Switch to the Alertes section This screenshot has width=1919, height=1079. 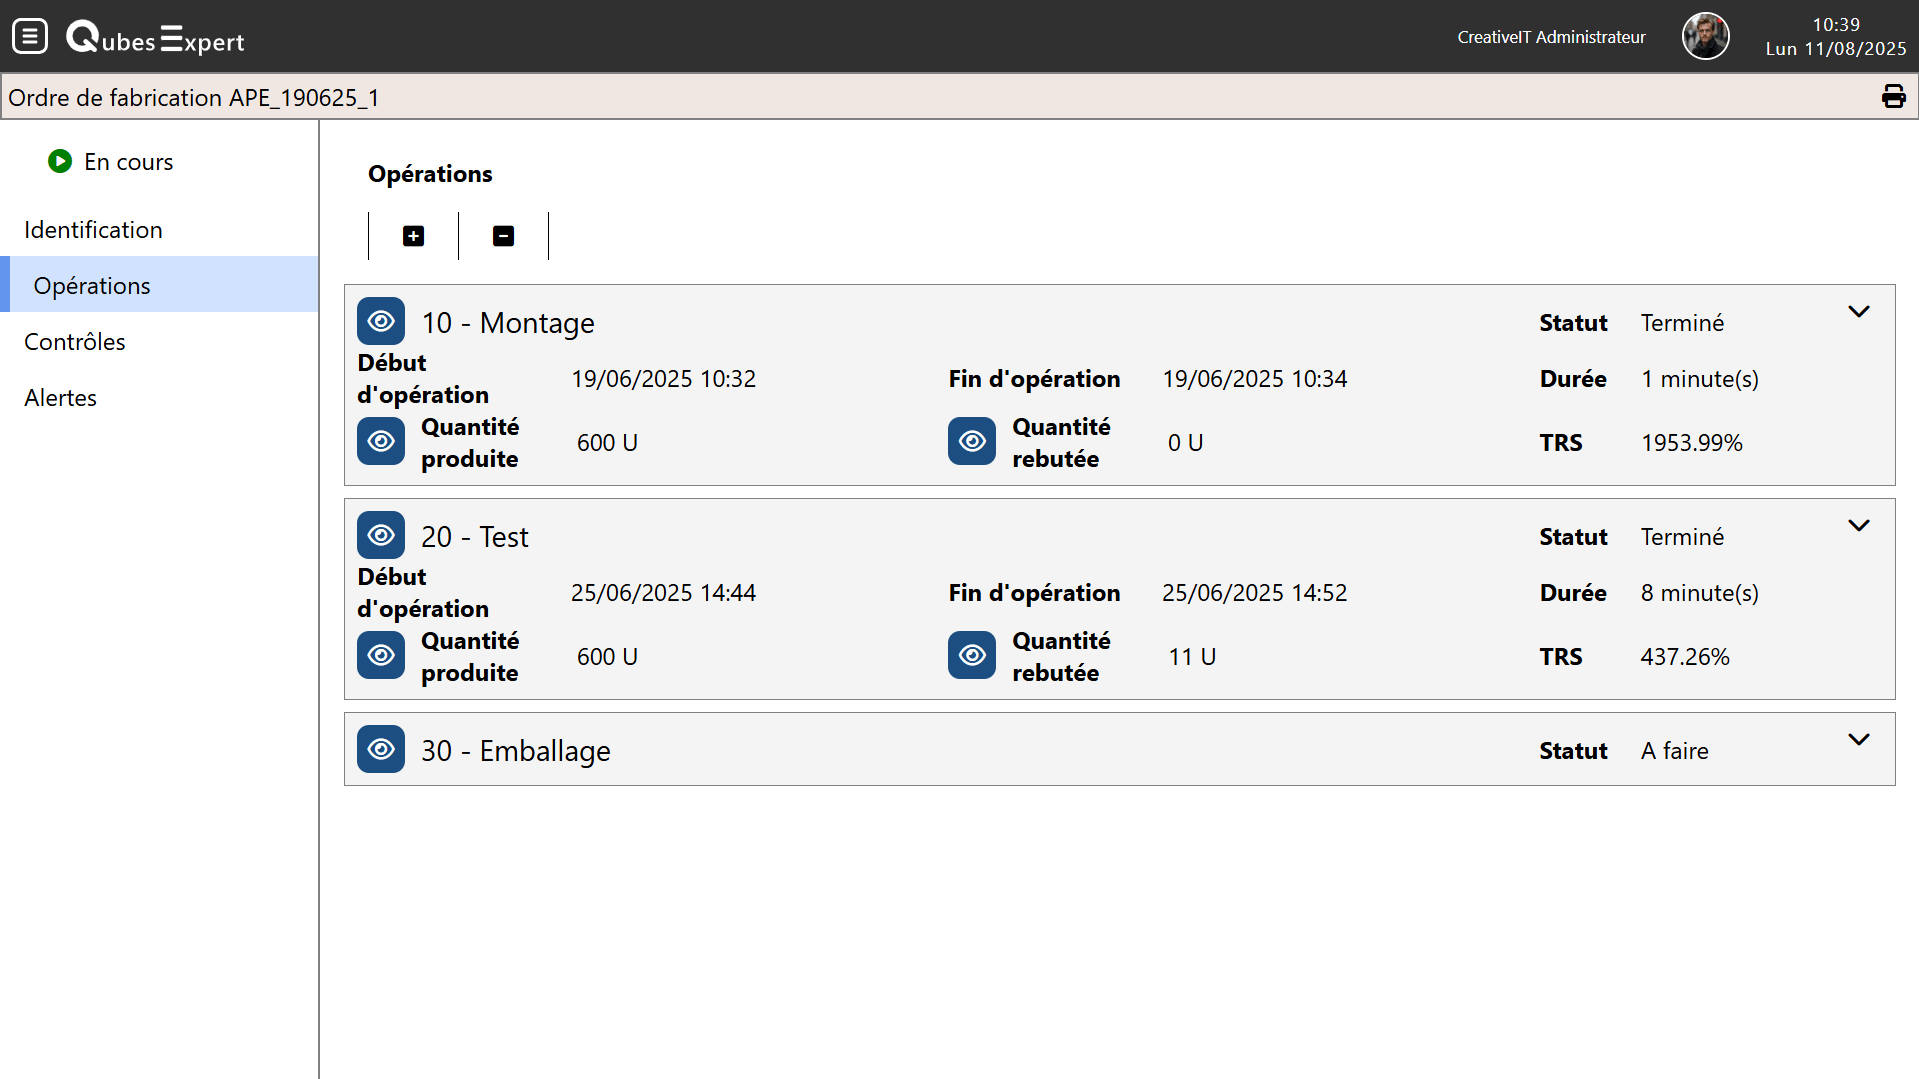tap(61, 398)
